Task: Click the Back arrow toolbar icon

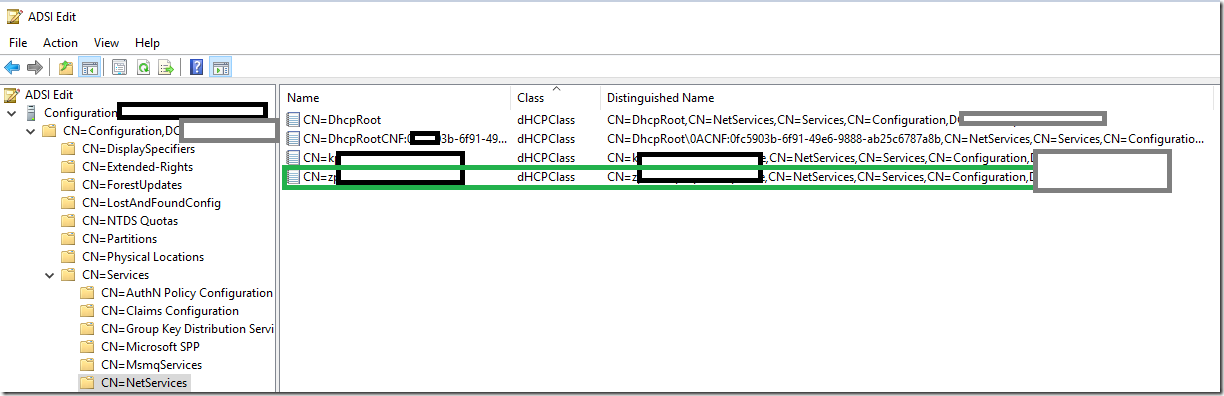Action: (x=12, y=68)
